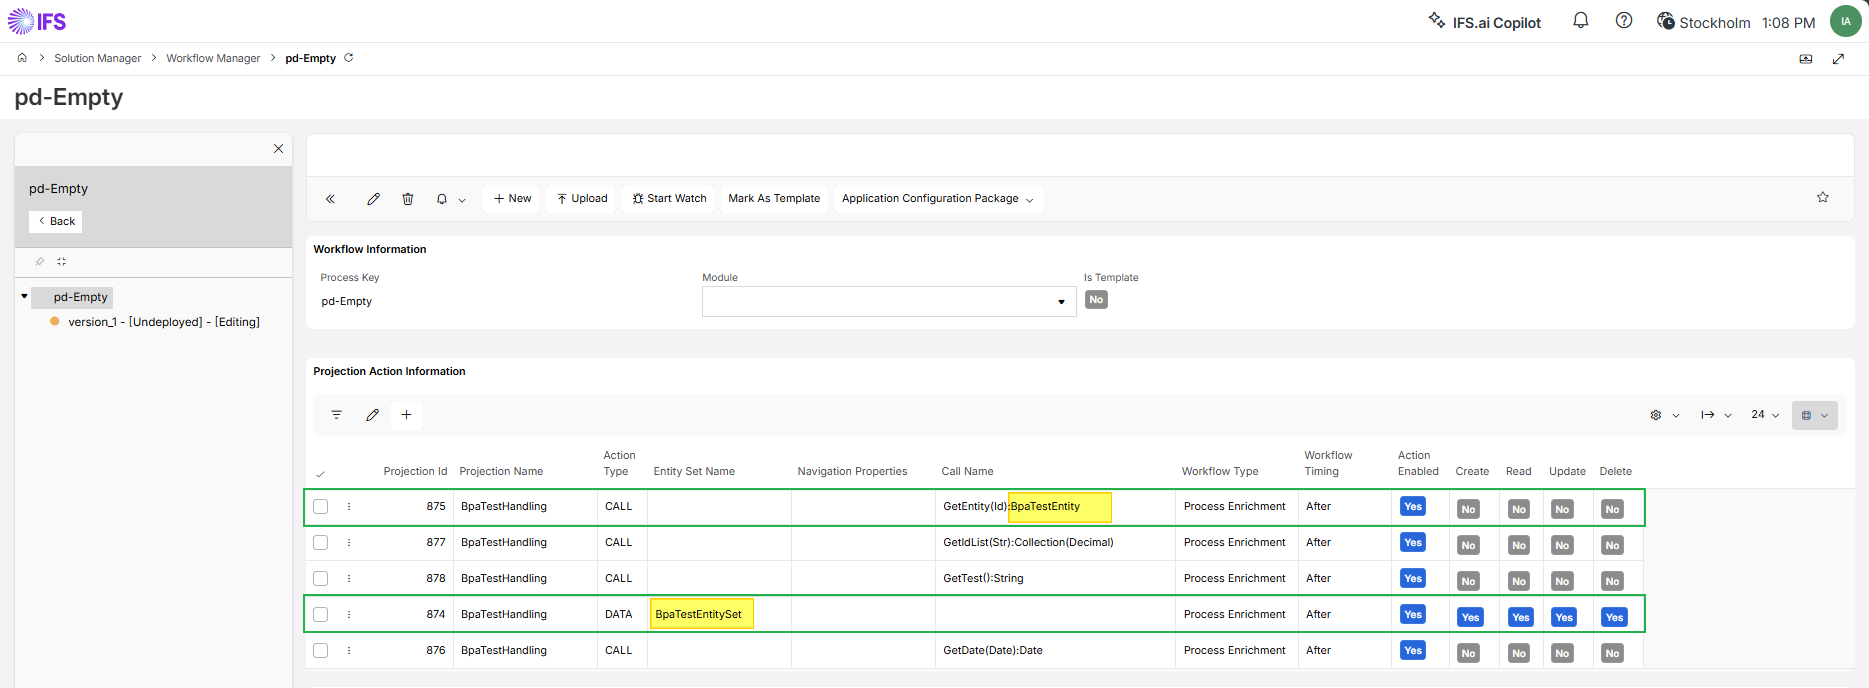Collapse the panel with the double-left arrow
The width and height of the screenshot is (1869, 688).
[x=330, y=199]
